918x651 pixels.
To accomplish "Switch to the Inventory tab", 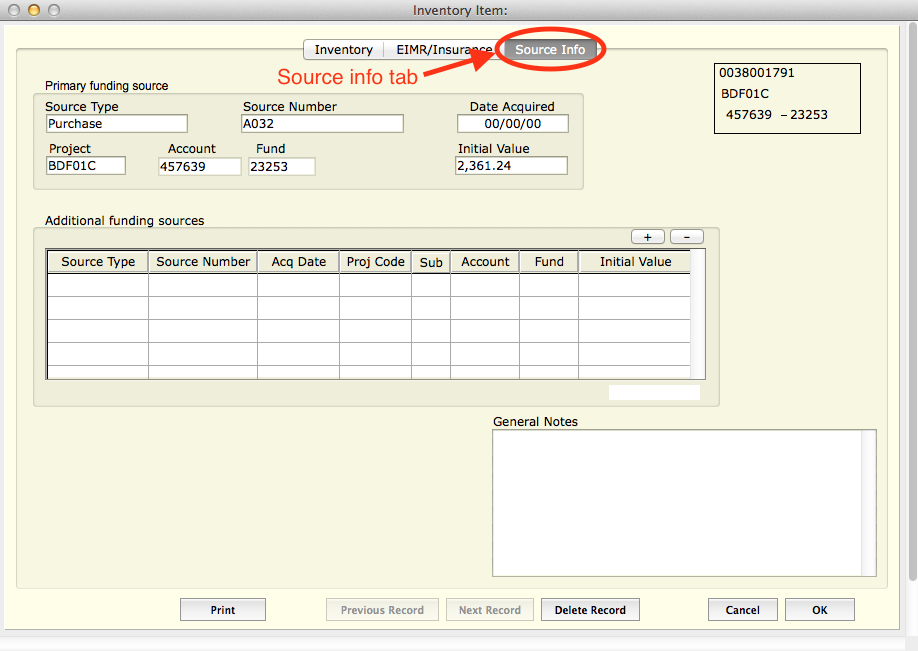I will coord(343,50).
